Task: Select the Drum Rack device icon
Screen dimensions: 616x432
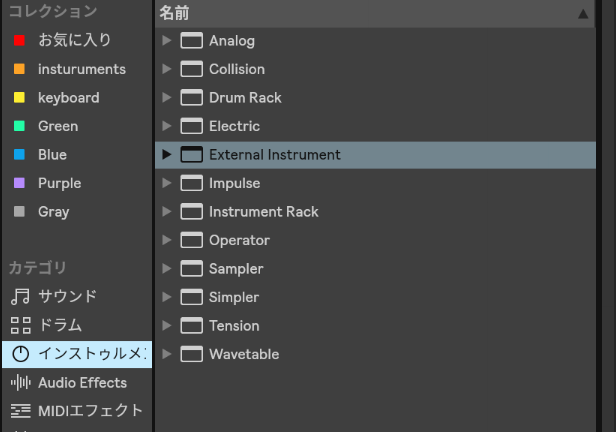Action: click(x=191, y=98)
